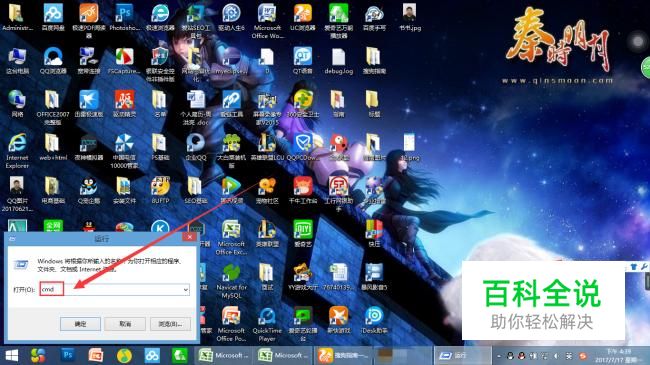This screenshot has width=650, height=365.
Task: Select the 这台电脑 desktop icon
Action: tap(17, 61)
